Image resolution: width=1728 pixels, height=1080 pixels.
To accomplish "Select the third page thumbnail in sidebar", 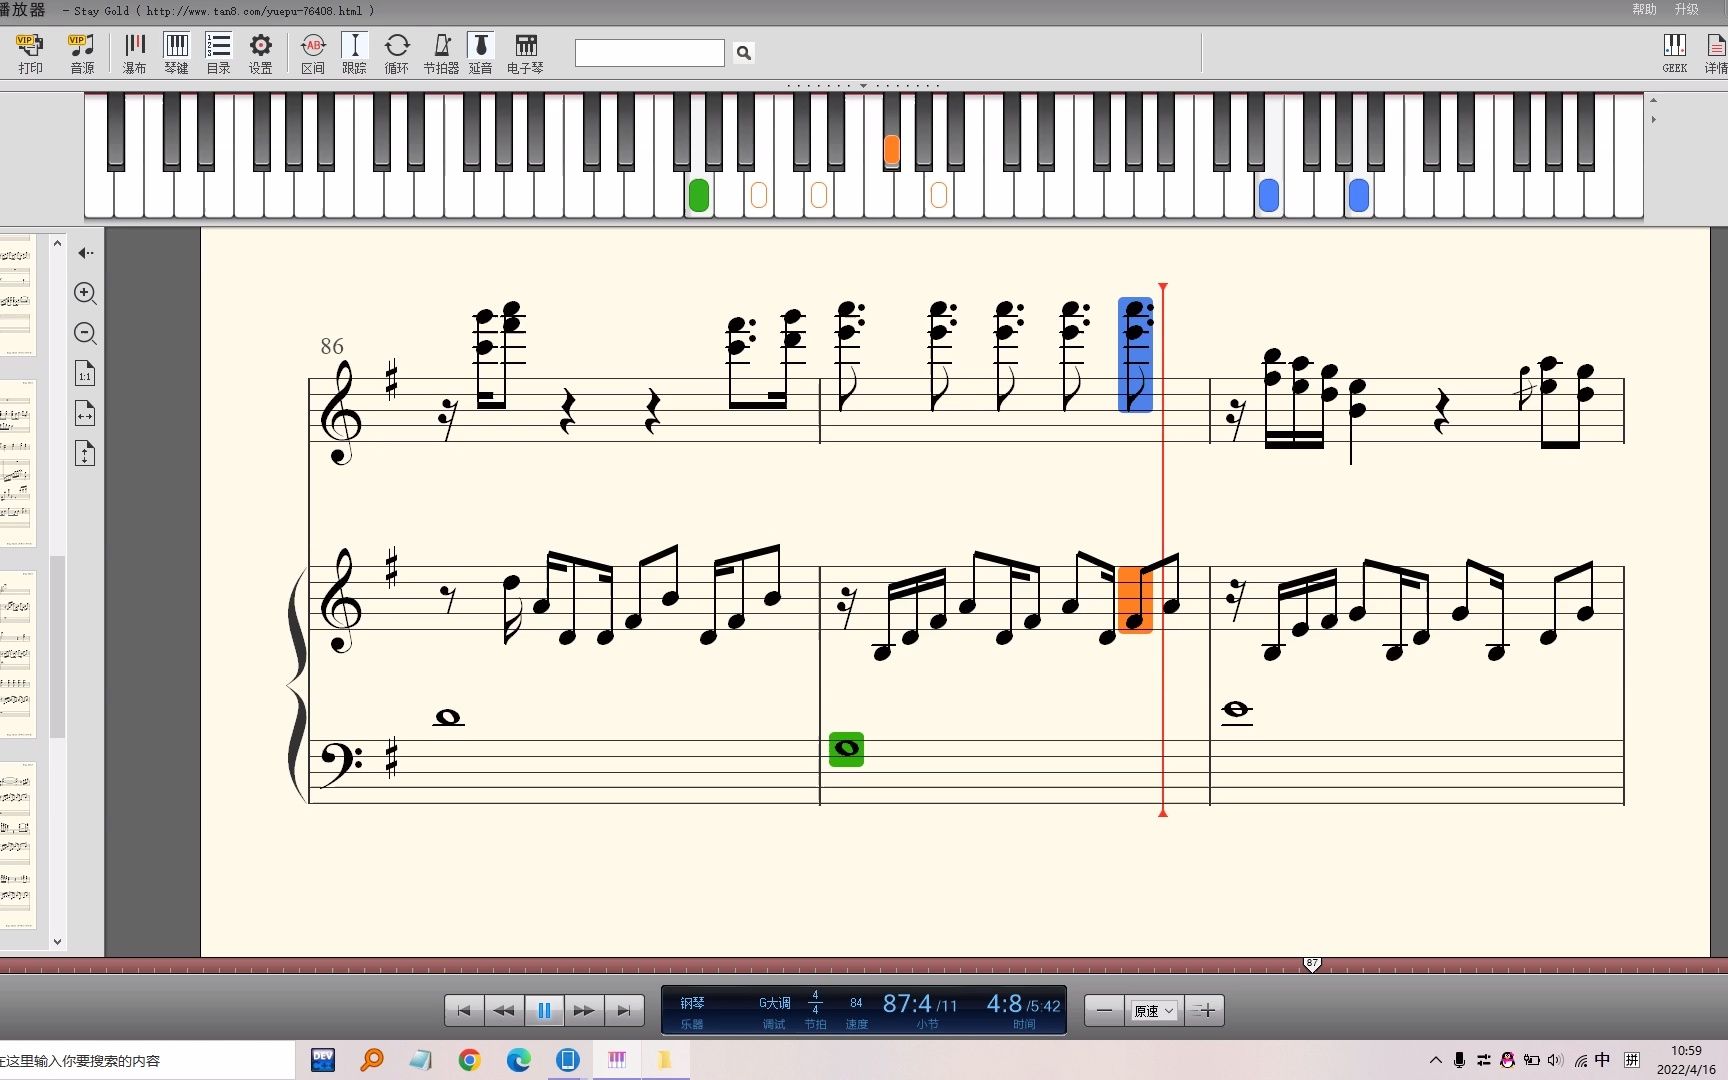I will click(16, 654).
